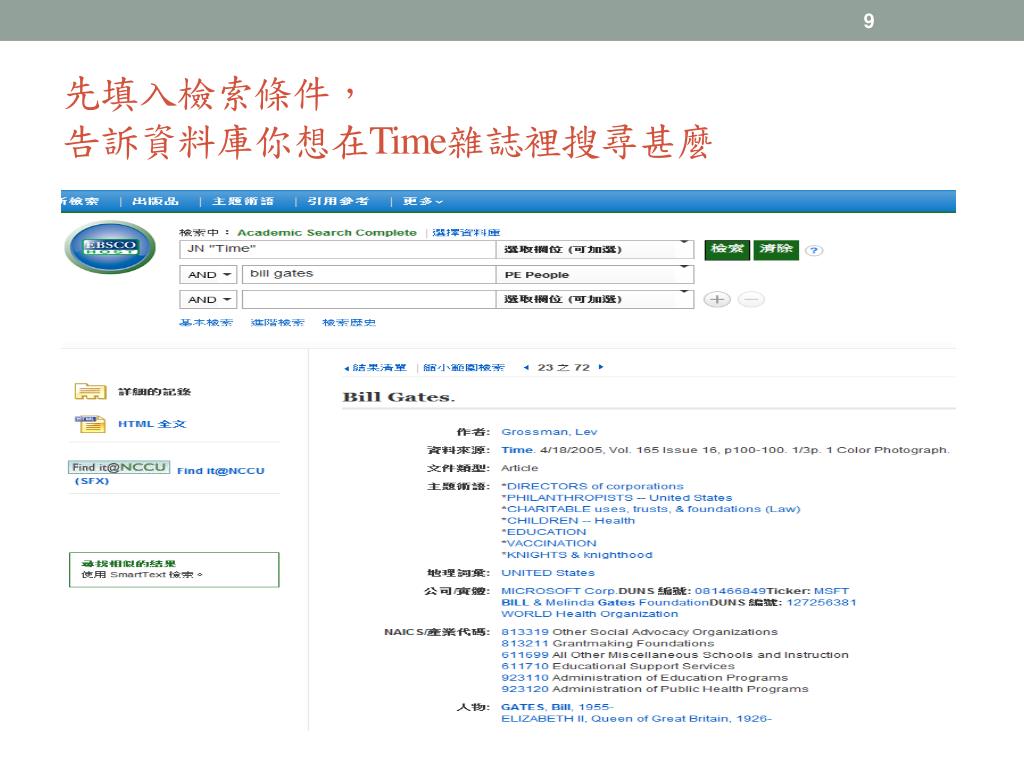
Task: Click the 選擇資料庫 link
Action: click(466, 232)
